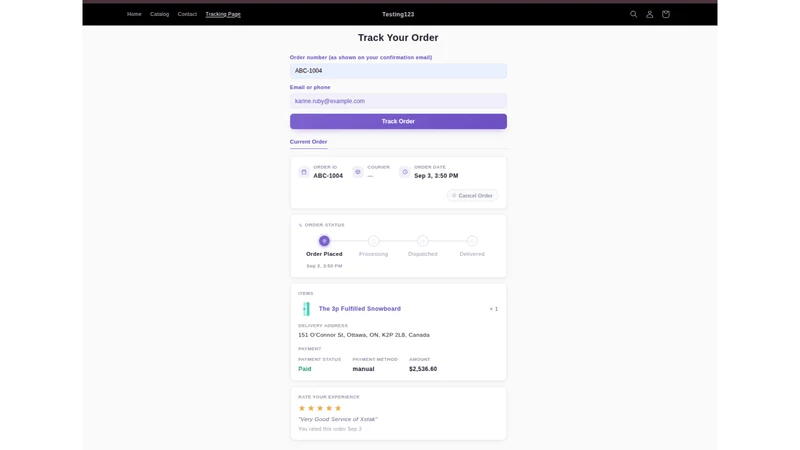Click the delivery address 151 O'Connor St
800x450 pixels.
click(364, 335)
